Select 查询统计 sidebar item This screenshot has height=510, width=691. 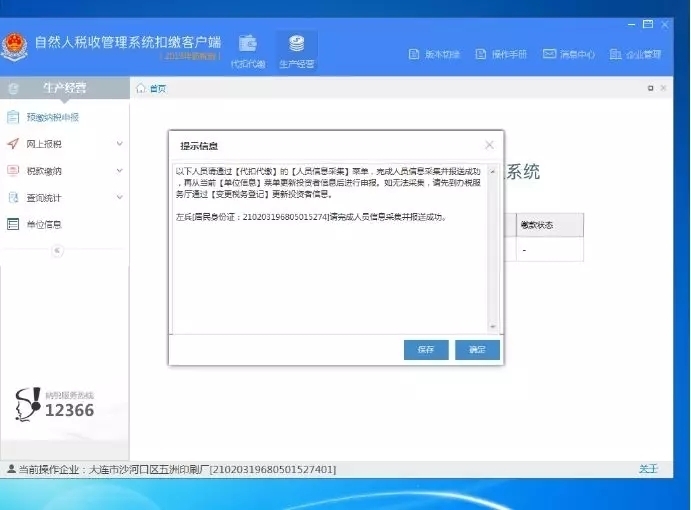pos(44,198)
